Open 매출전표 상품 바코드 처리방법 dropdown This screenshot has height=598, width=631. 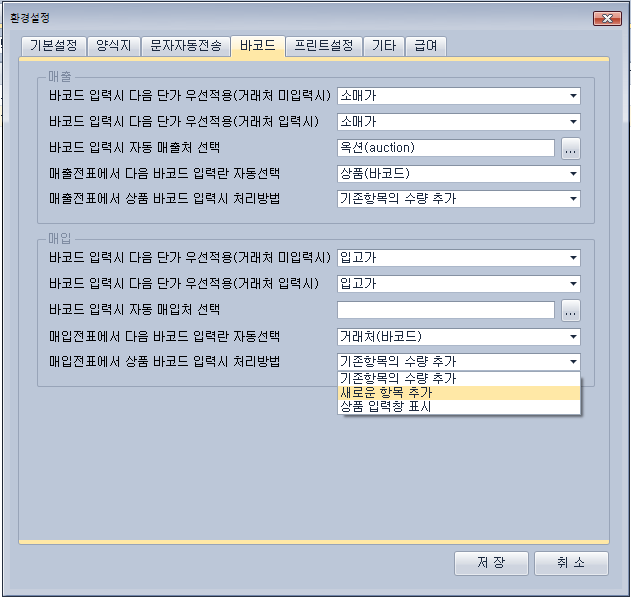(x=459, y=199)
